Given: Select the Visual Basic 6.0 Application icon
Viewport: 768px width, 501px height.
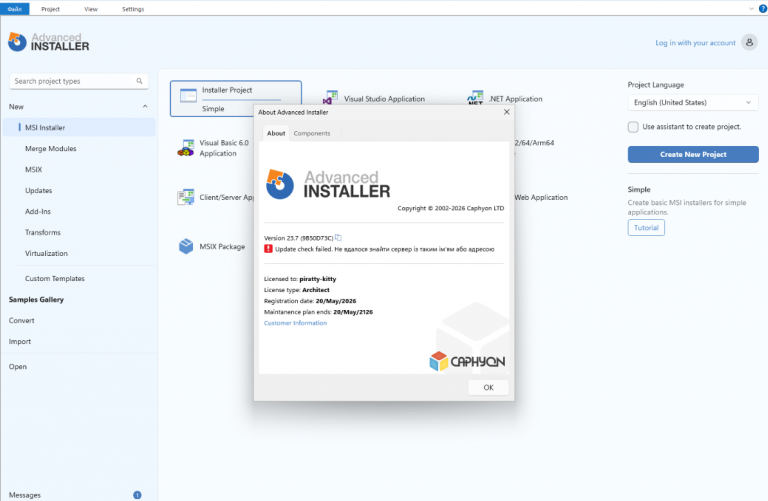Looking at the screenshot, I should (186, 148).
